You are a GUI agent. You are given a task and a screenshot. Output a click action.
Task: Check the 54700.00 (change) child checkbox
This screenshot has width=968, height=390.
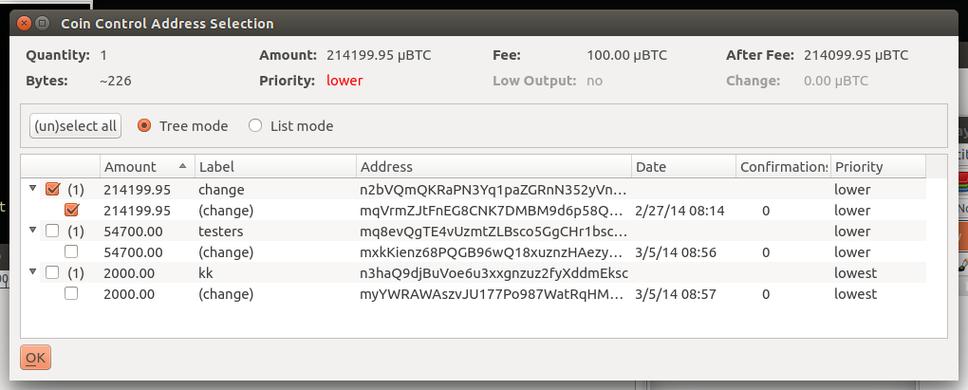pos(72,252)
